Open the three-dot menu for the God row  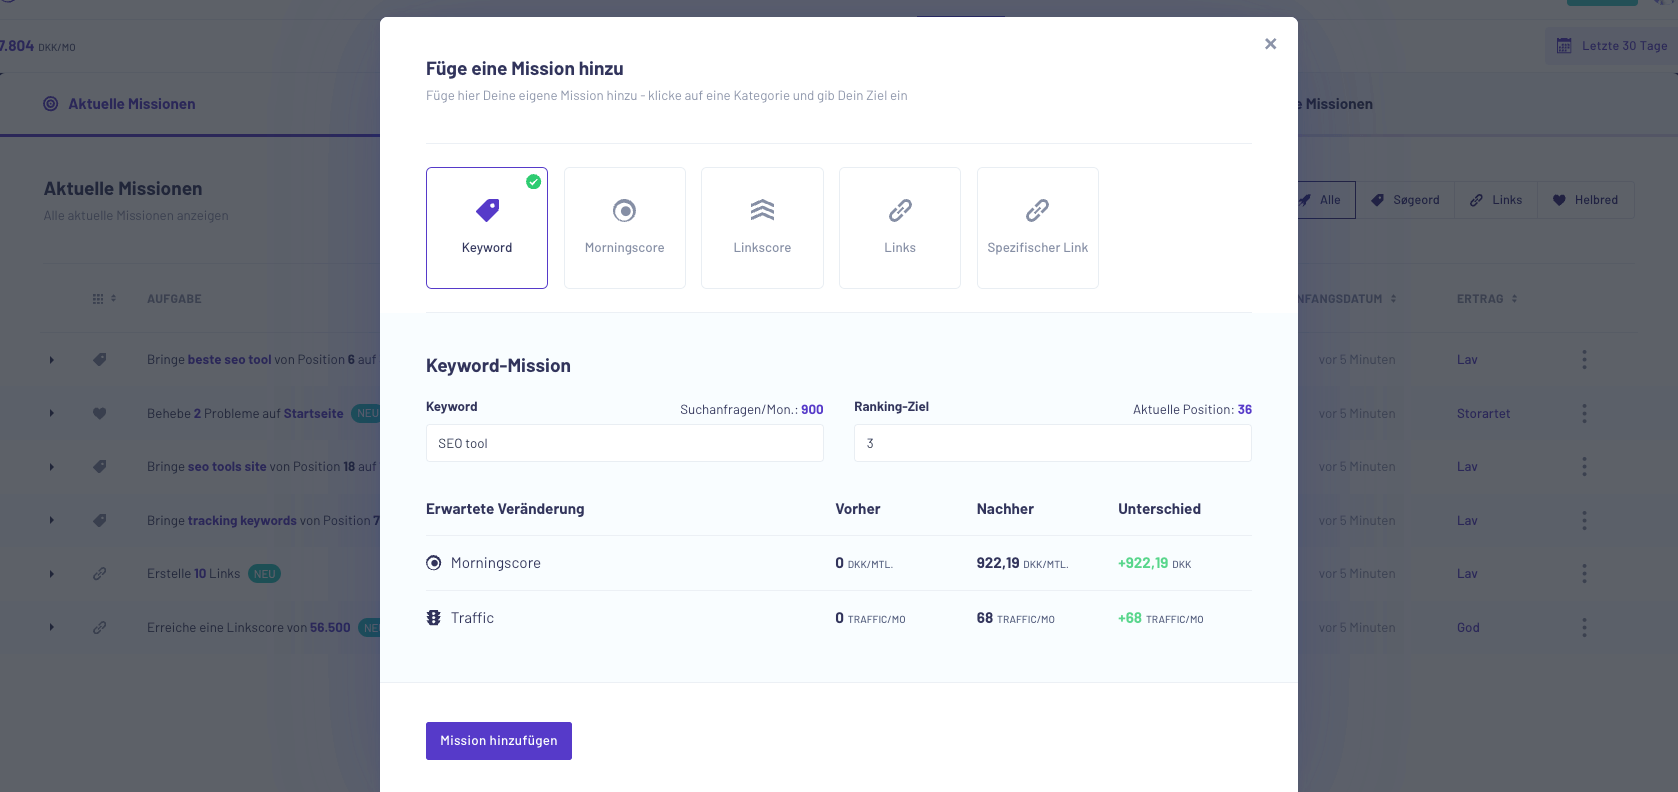pyautogui.click(x=1584, y=628)
